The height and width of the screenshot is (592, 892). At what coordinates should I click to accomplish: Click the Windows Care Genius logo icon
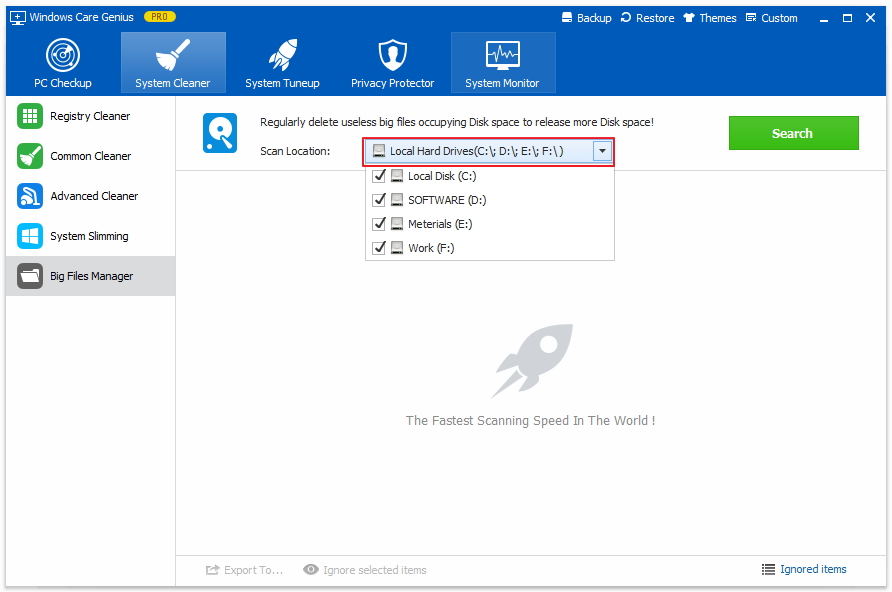coord(18,18)
